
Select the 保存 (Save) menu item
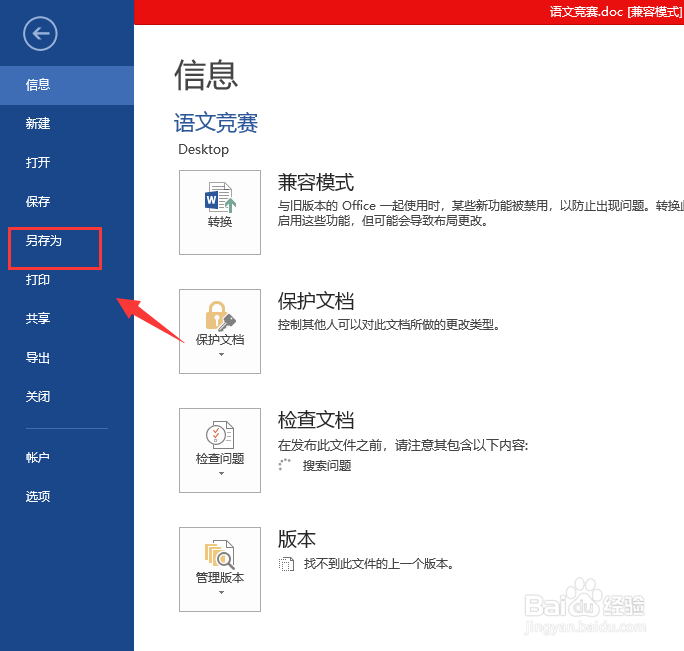[67, 202]
